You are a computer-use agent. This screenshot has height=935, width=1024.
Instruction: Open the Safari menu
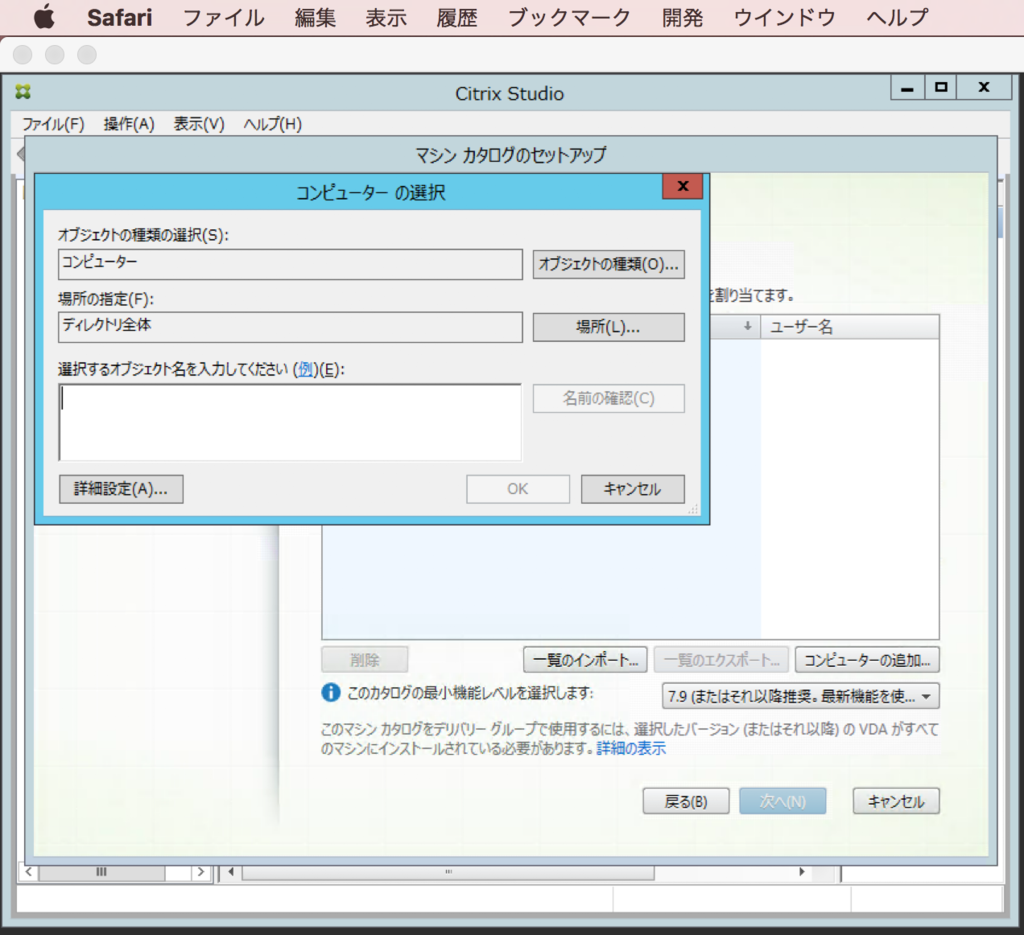pos(120,17)
